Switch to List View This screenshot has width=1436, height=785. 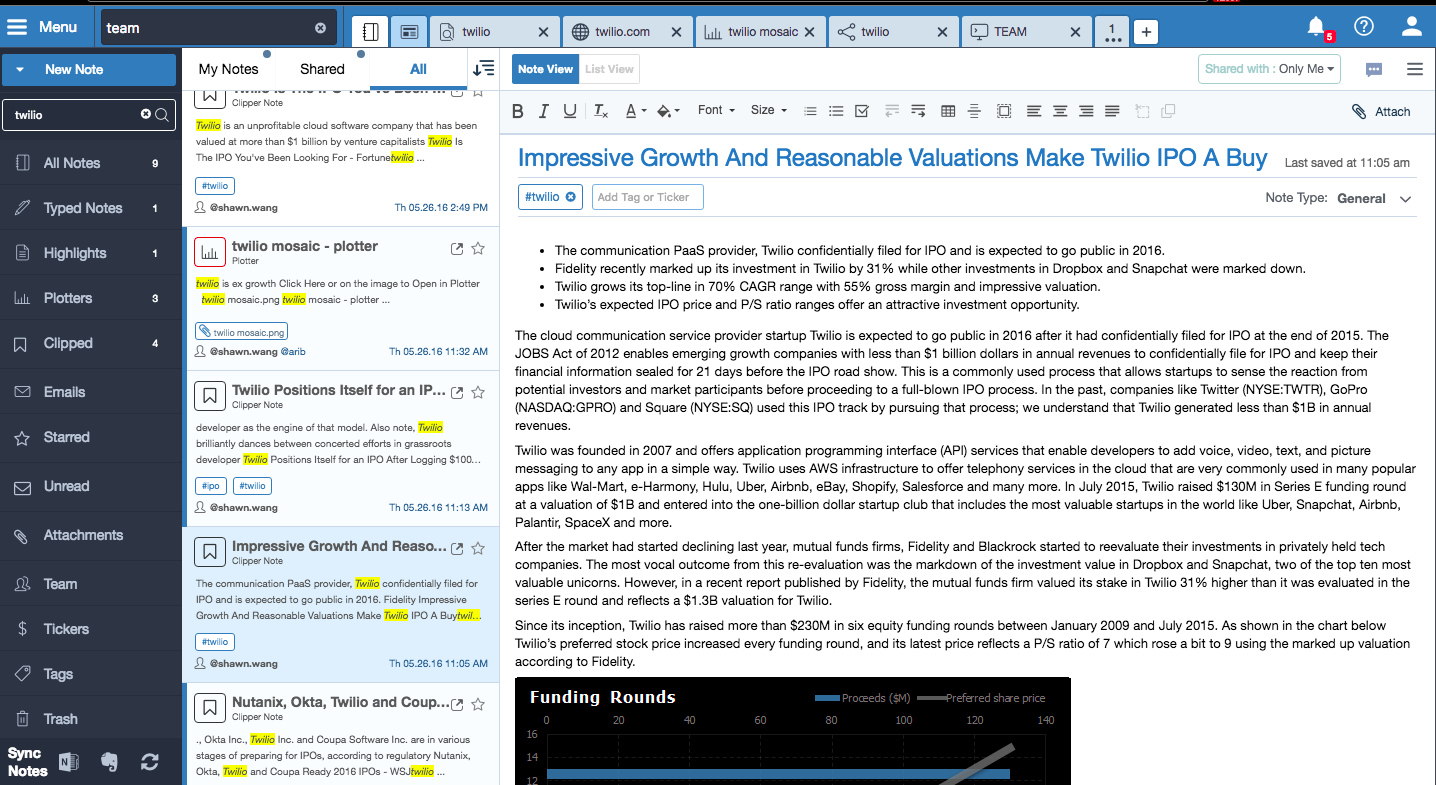coord(609,69)
